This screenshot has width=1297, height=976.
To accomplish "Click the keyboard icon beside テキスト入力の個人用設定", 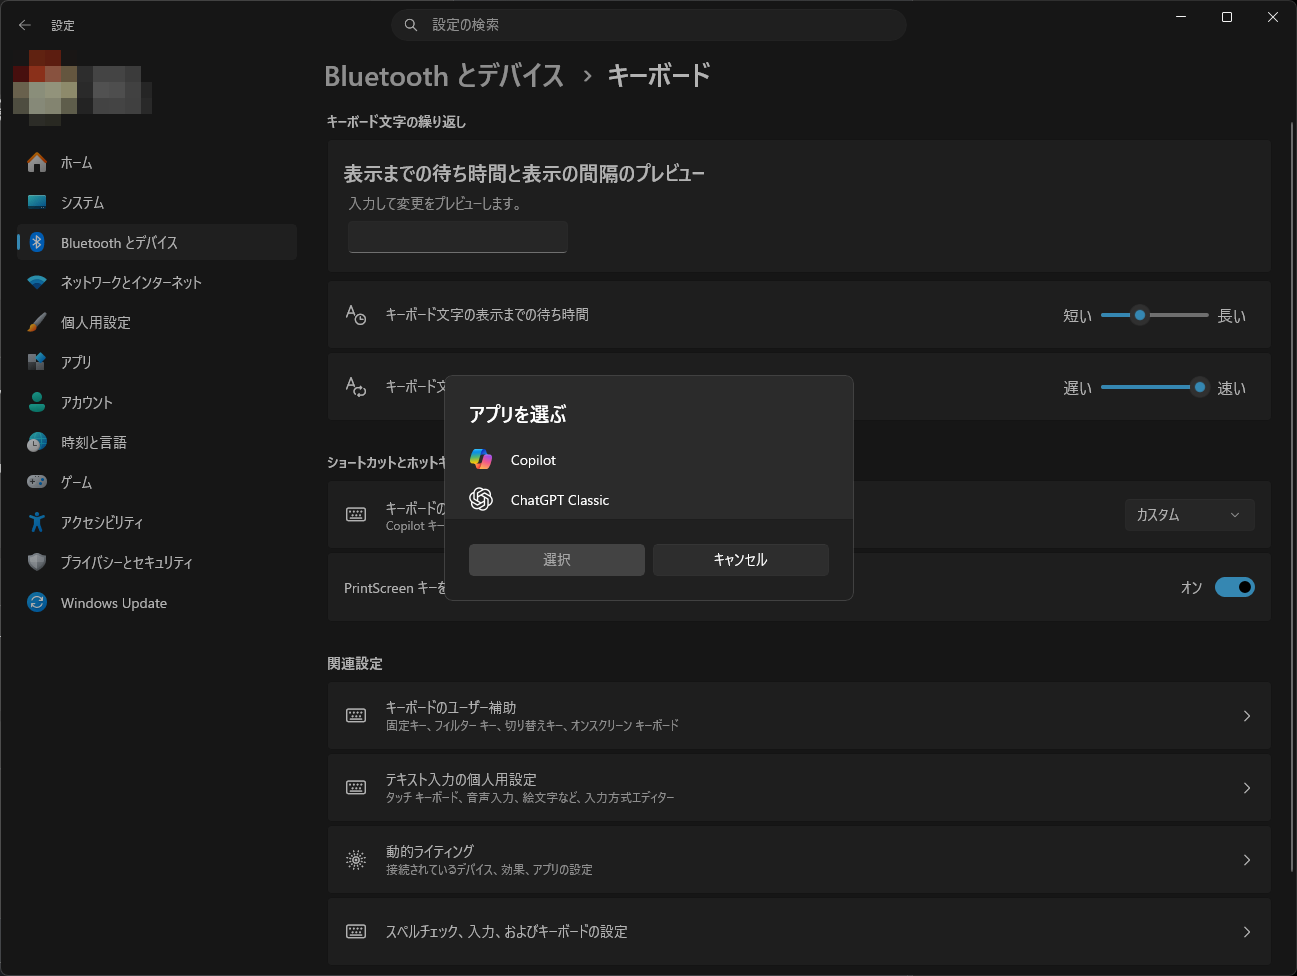I will 356,787.
